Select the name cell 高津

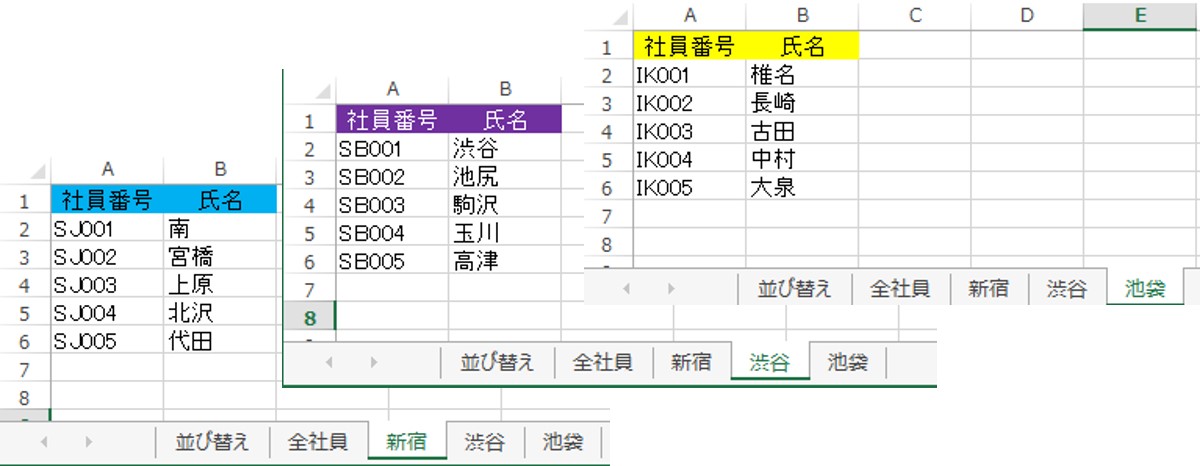(505, 261)
